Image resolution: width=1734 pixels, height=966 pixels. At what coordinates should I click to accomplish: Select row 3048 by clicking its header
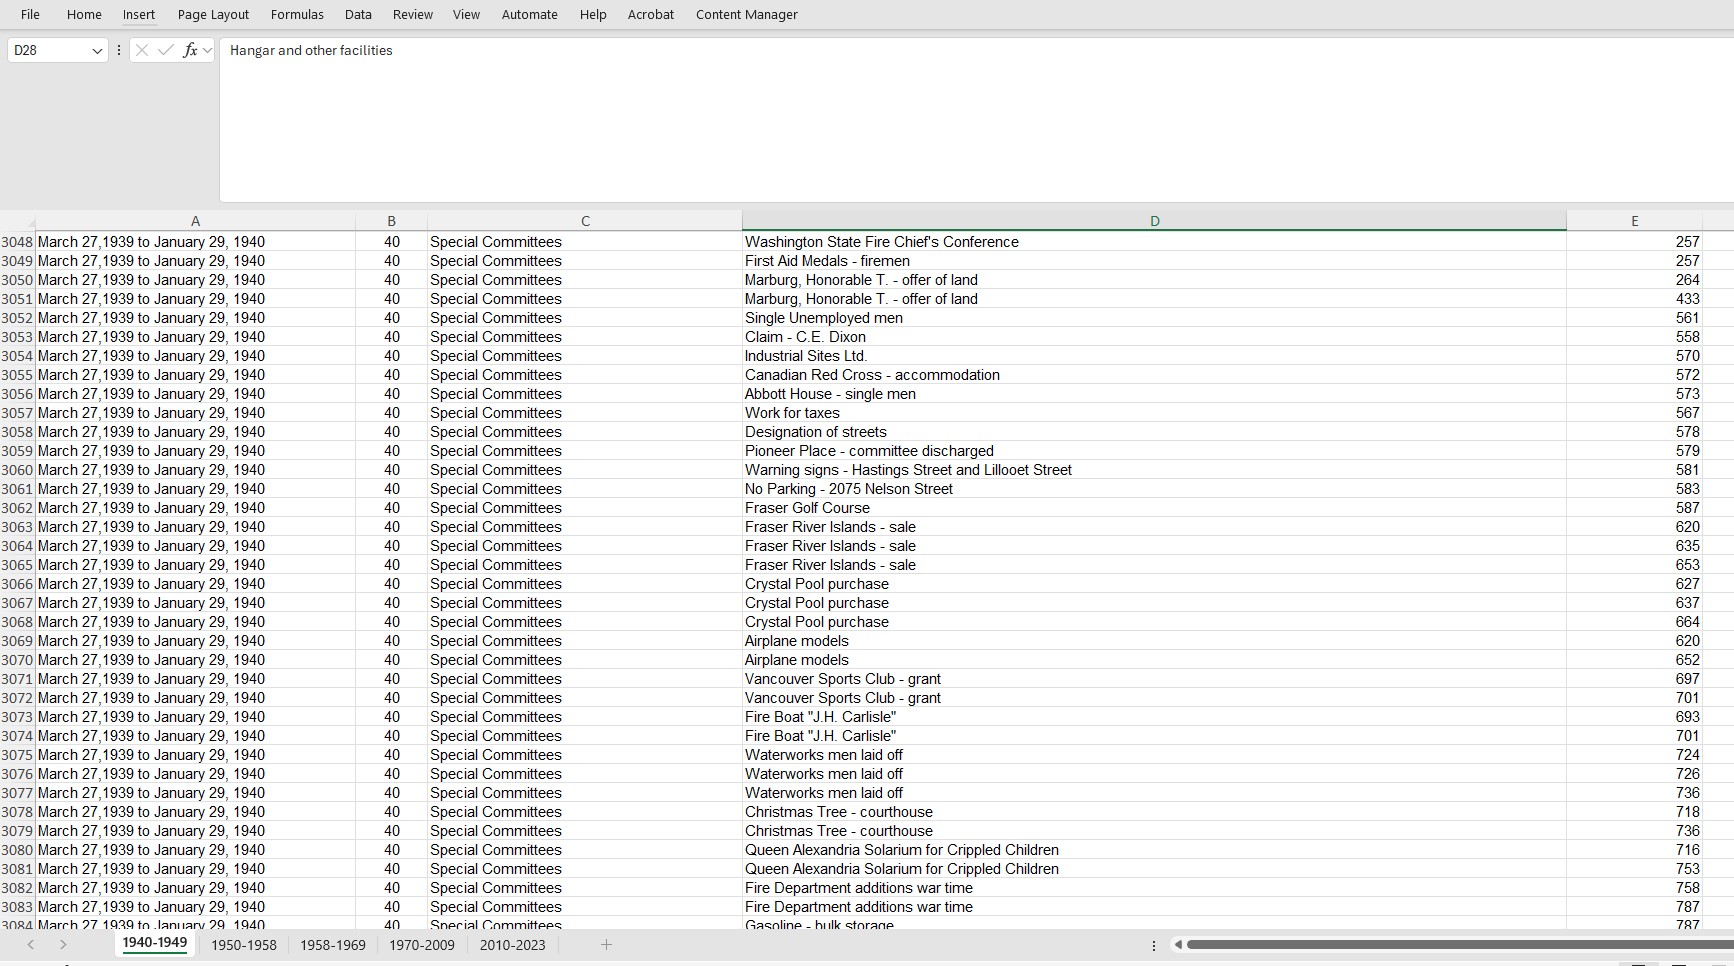point(16,241)
